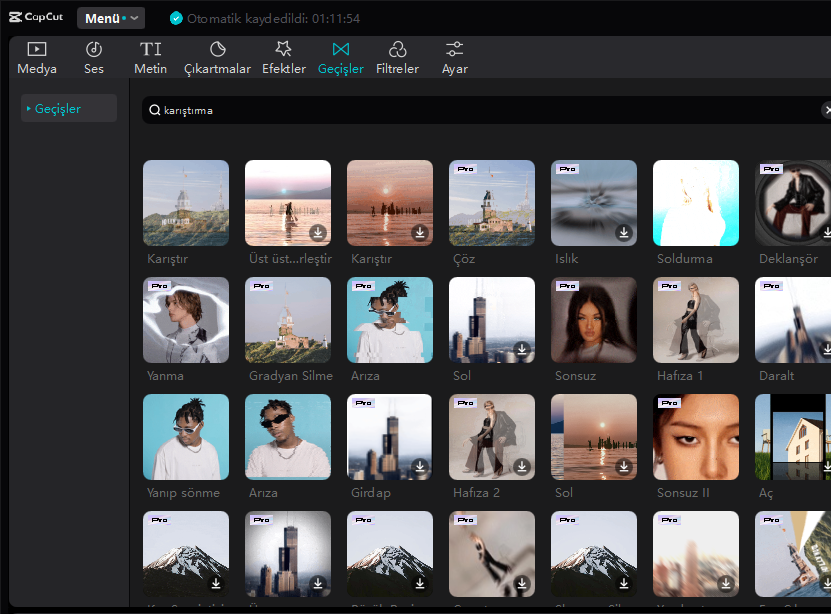Open the Menü dropdown

[111, 18]
